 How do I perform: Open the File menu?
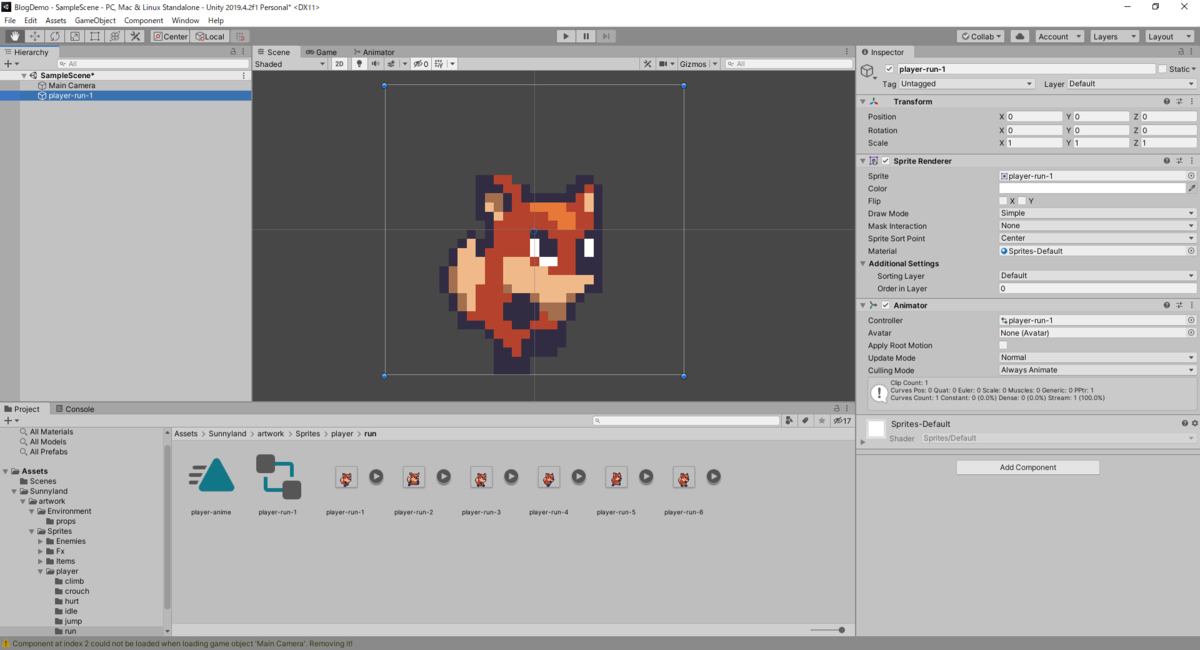pos(10,20)
